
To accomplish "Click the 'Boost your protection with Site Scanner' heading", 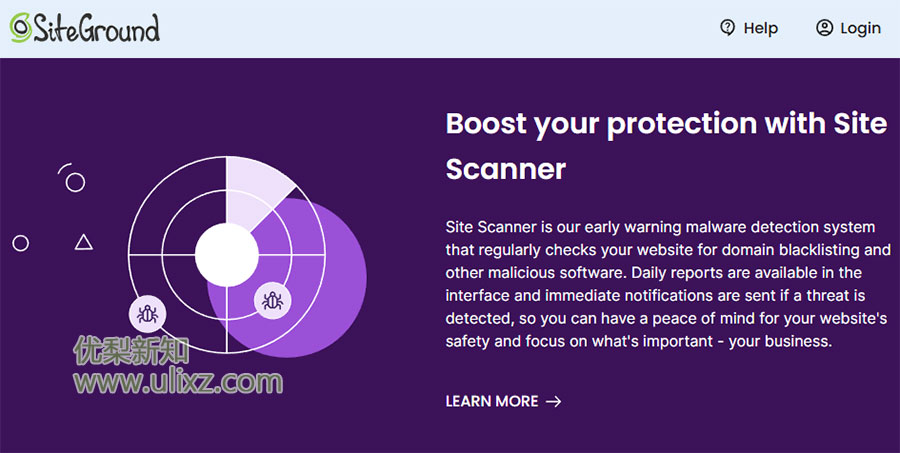I will pos(666,146).
